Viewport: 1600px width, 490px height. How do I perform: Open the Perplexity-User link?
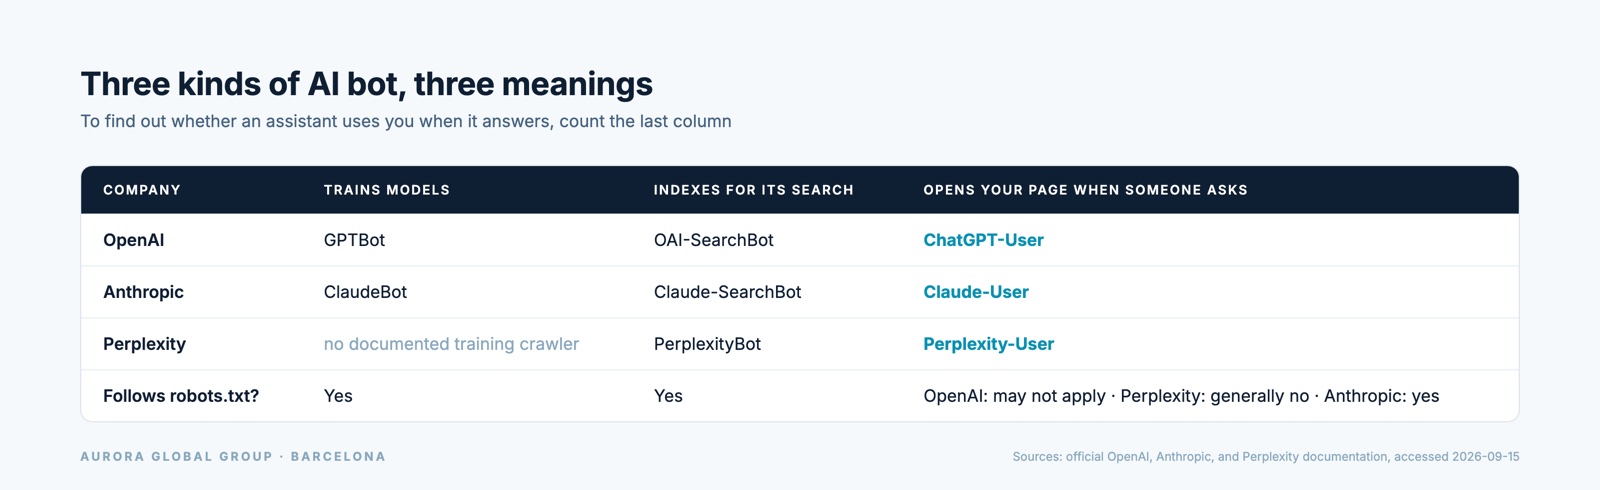tap(989, 344)
